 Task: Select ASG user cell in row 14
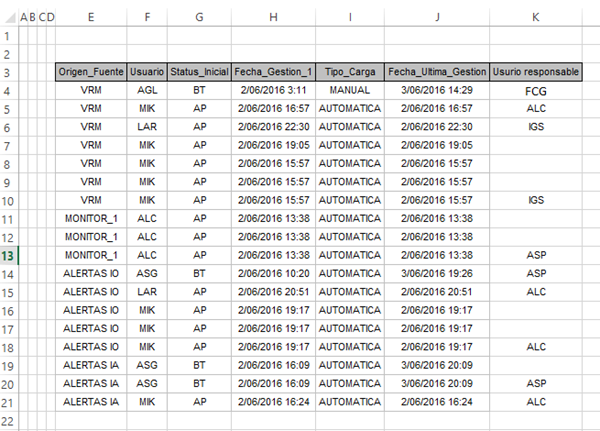[147, 274]
